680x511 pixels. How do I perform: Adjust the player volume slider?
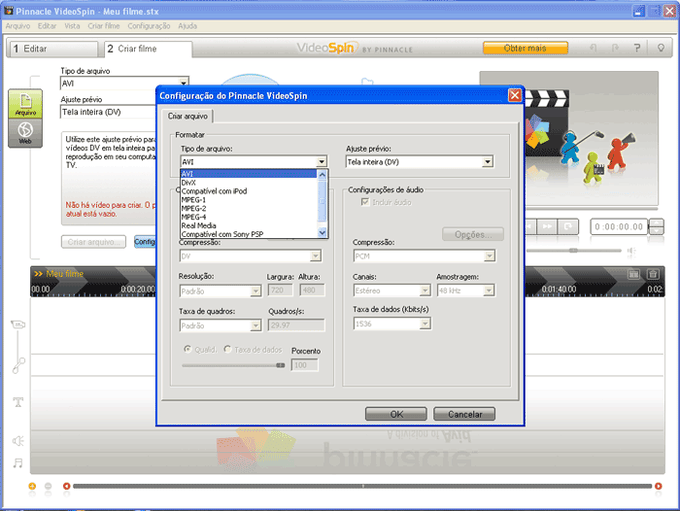click(574, 250)
